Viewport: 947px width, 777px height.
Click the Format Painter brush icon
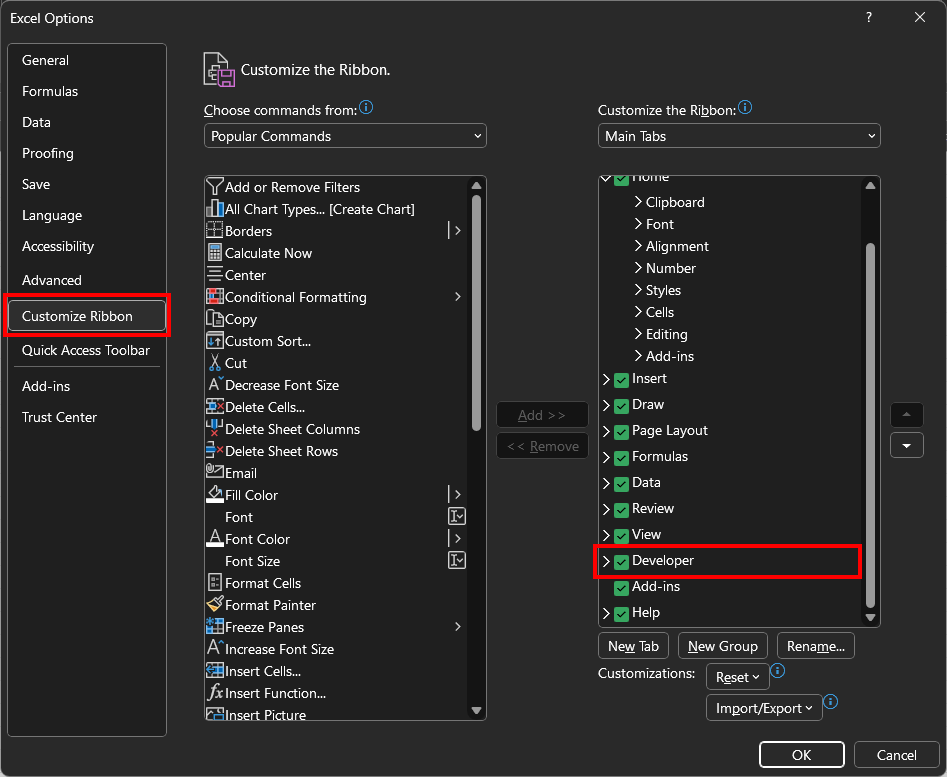(x=214, y=605)
